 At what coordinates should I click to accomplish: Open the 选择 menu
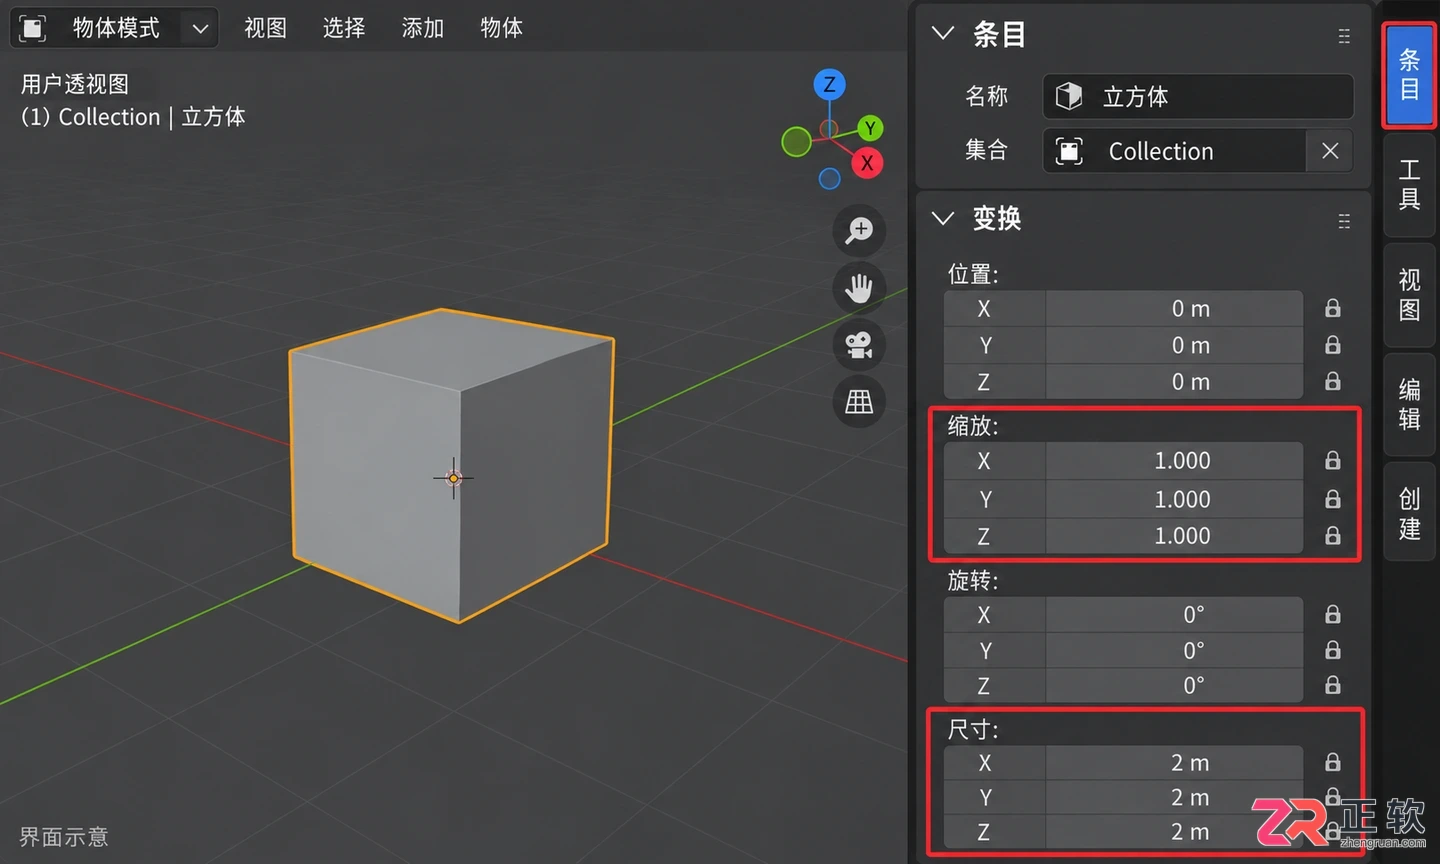pos(344,28)
